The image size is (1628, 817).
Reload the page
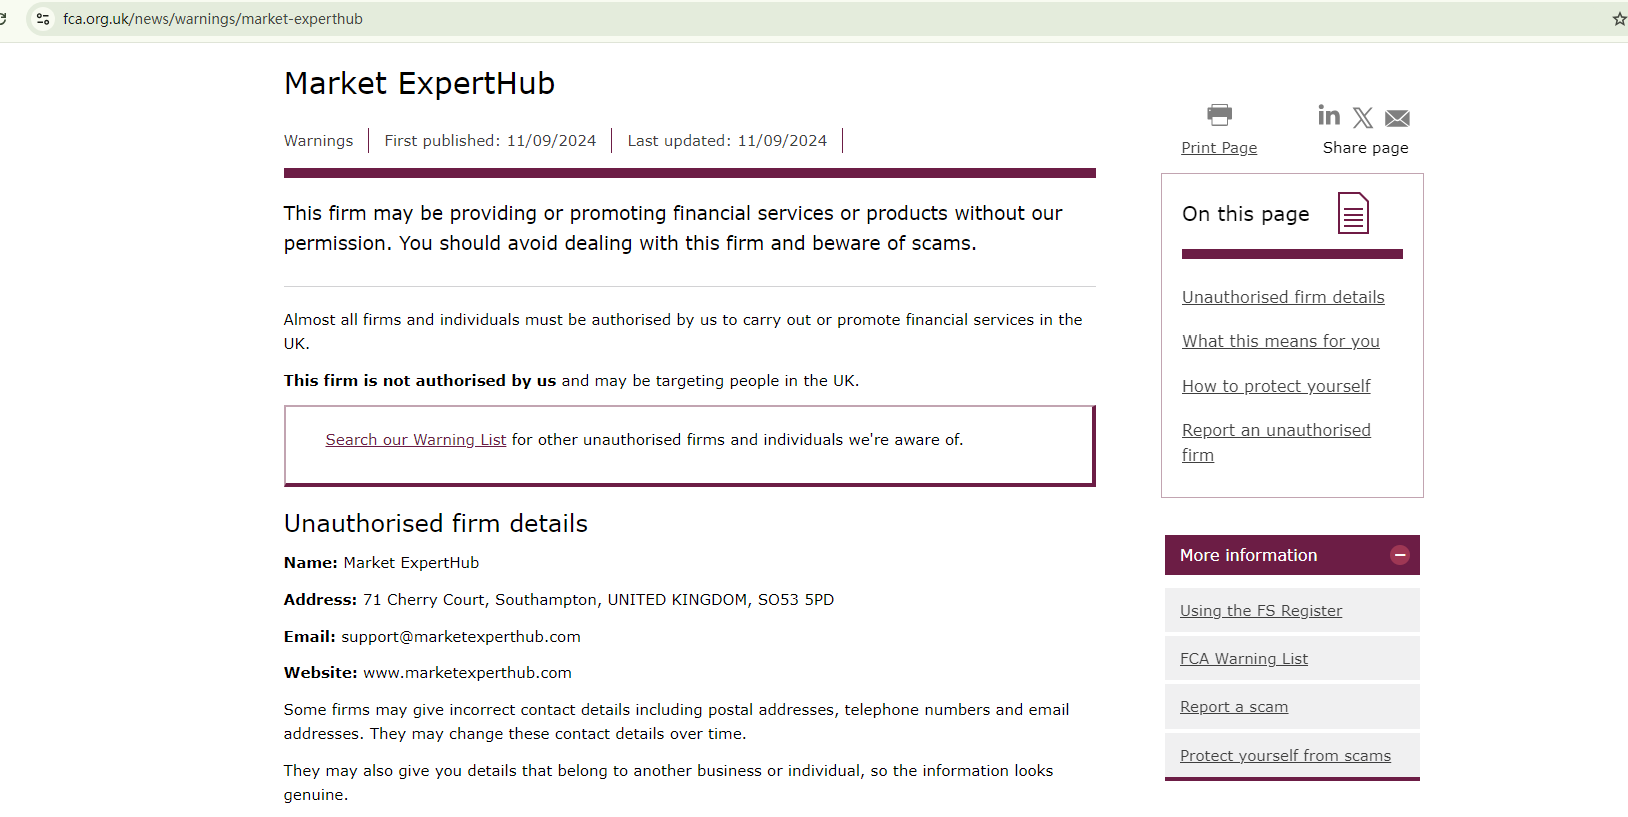pos(3,19)
